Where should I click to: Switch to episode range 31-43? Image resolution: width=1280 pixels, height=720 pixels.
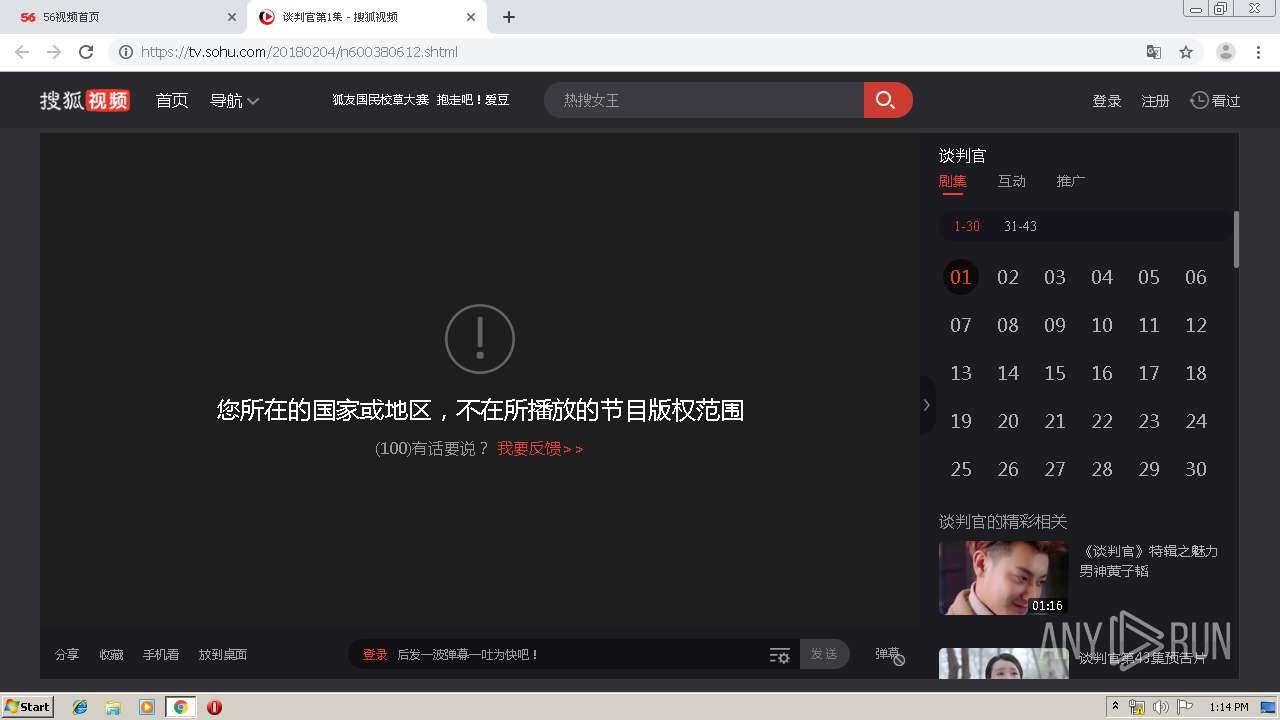pyautogui.click(x=1020, y=226)
